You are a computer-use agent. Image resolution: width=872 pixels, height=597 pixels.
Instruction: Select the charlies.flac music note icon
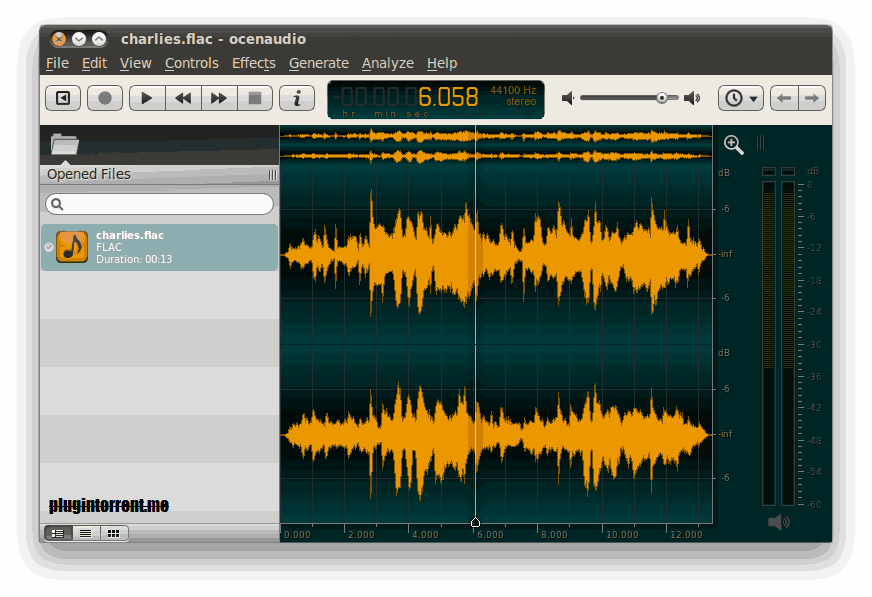coord(72,247)
